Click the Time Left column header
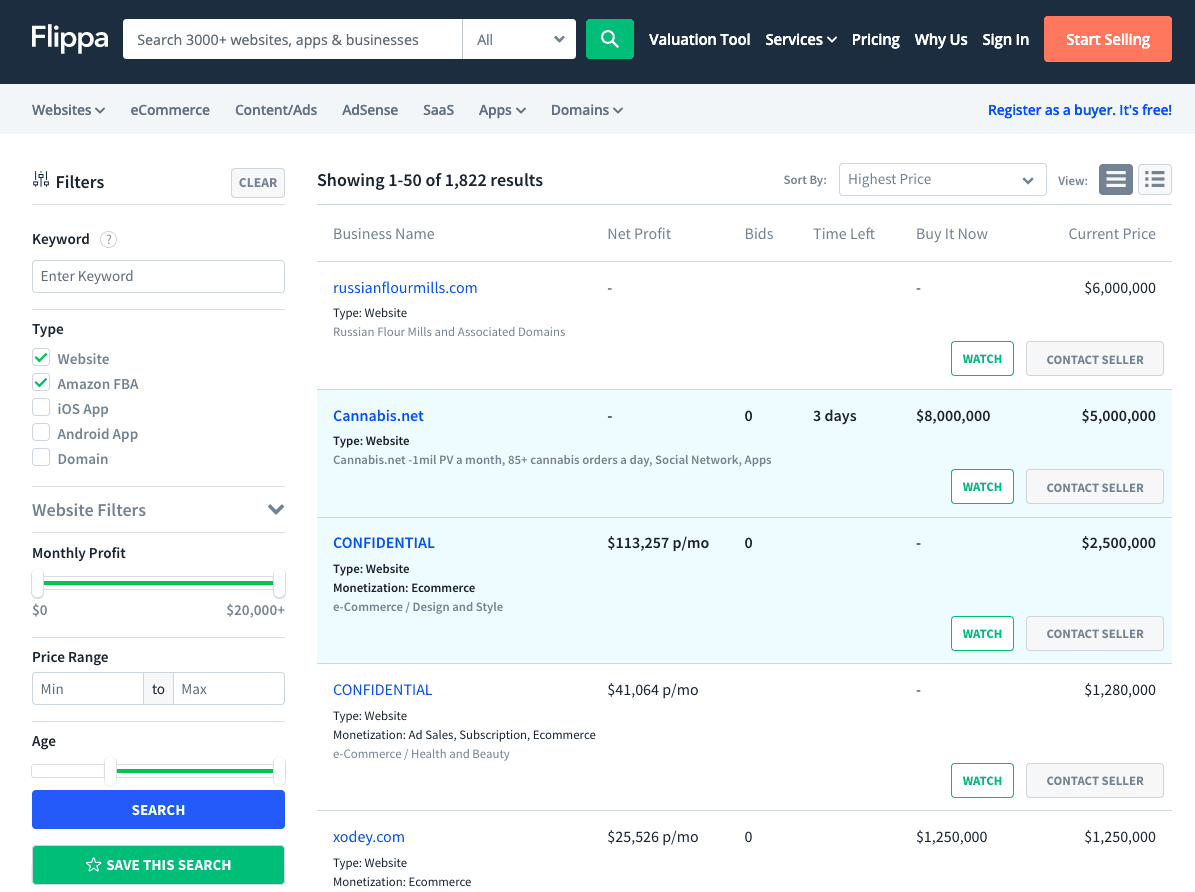Screen dimensions: 1195x892 (x=844, y=233)
